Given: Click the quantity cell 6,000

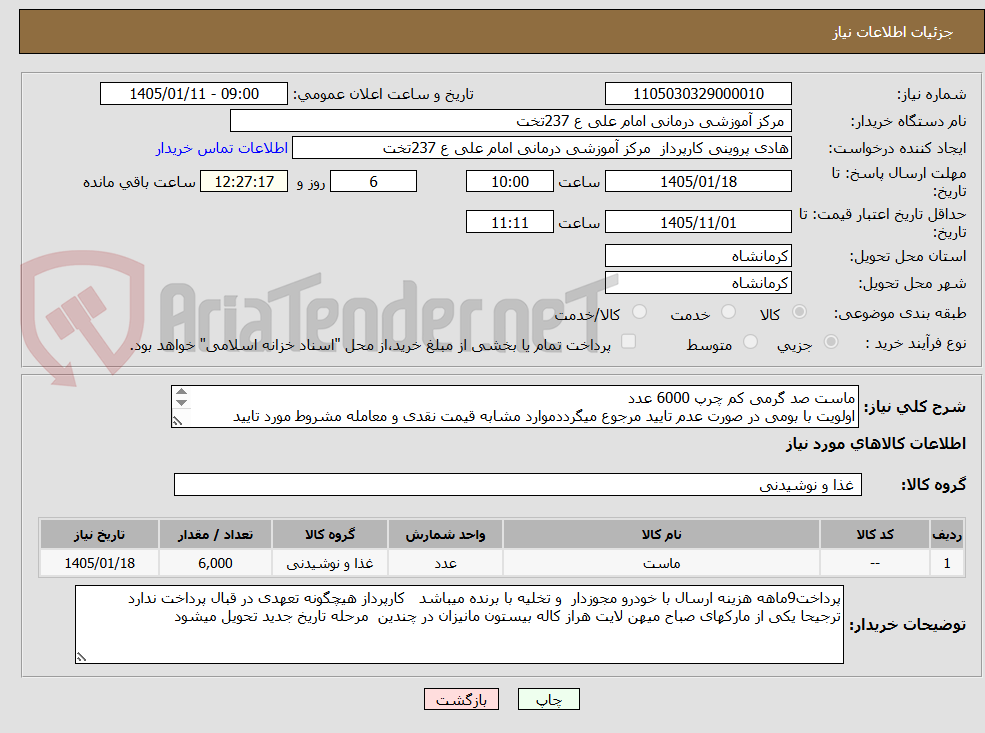Looking at the screenshot, I should tap(215, 563).
